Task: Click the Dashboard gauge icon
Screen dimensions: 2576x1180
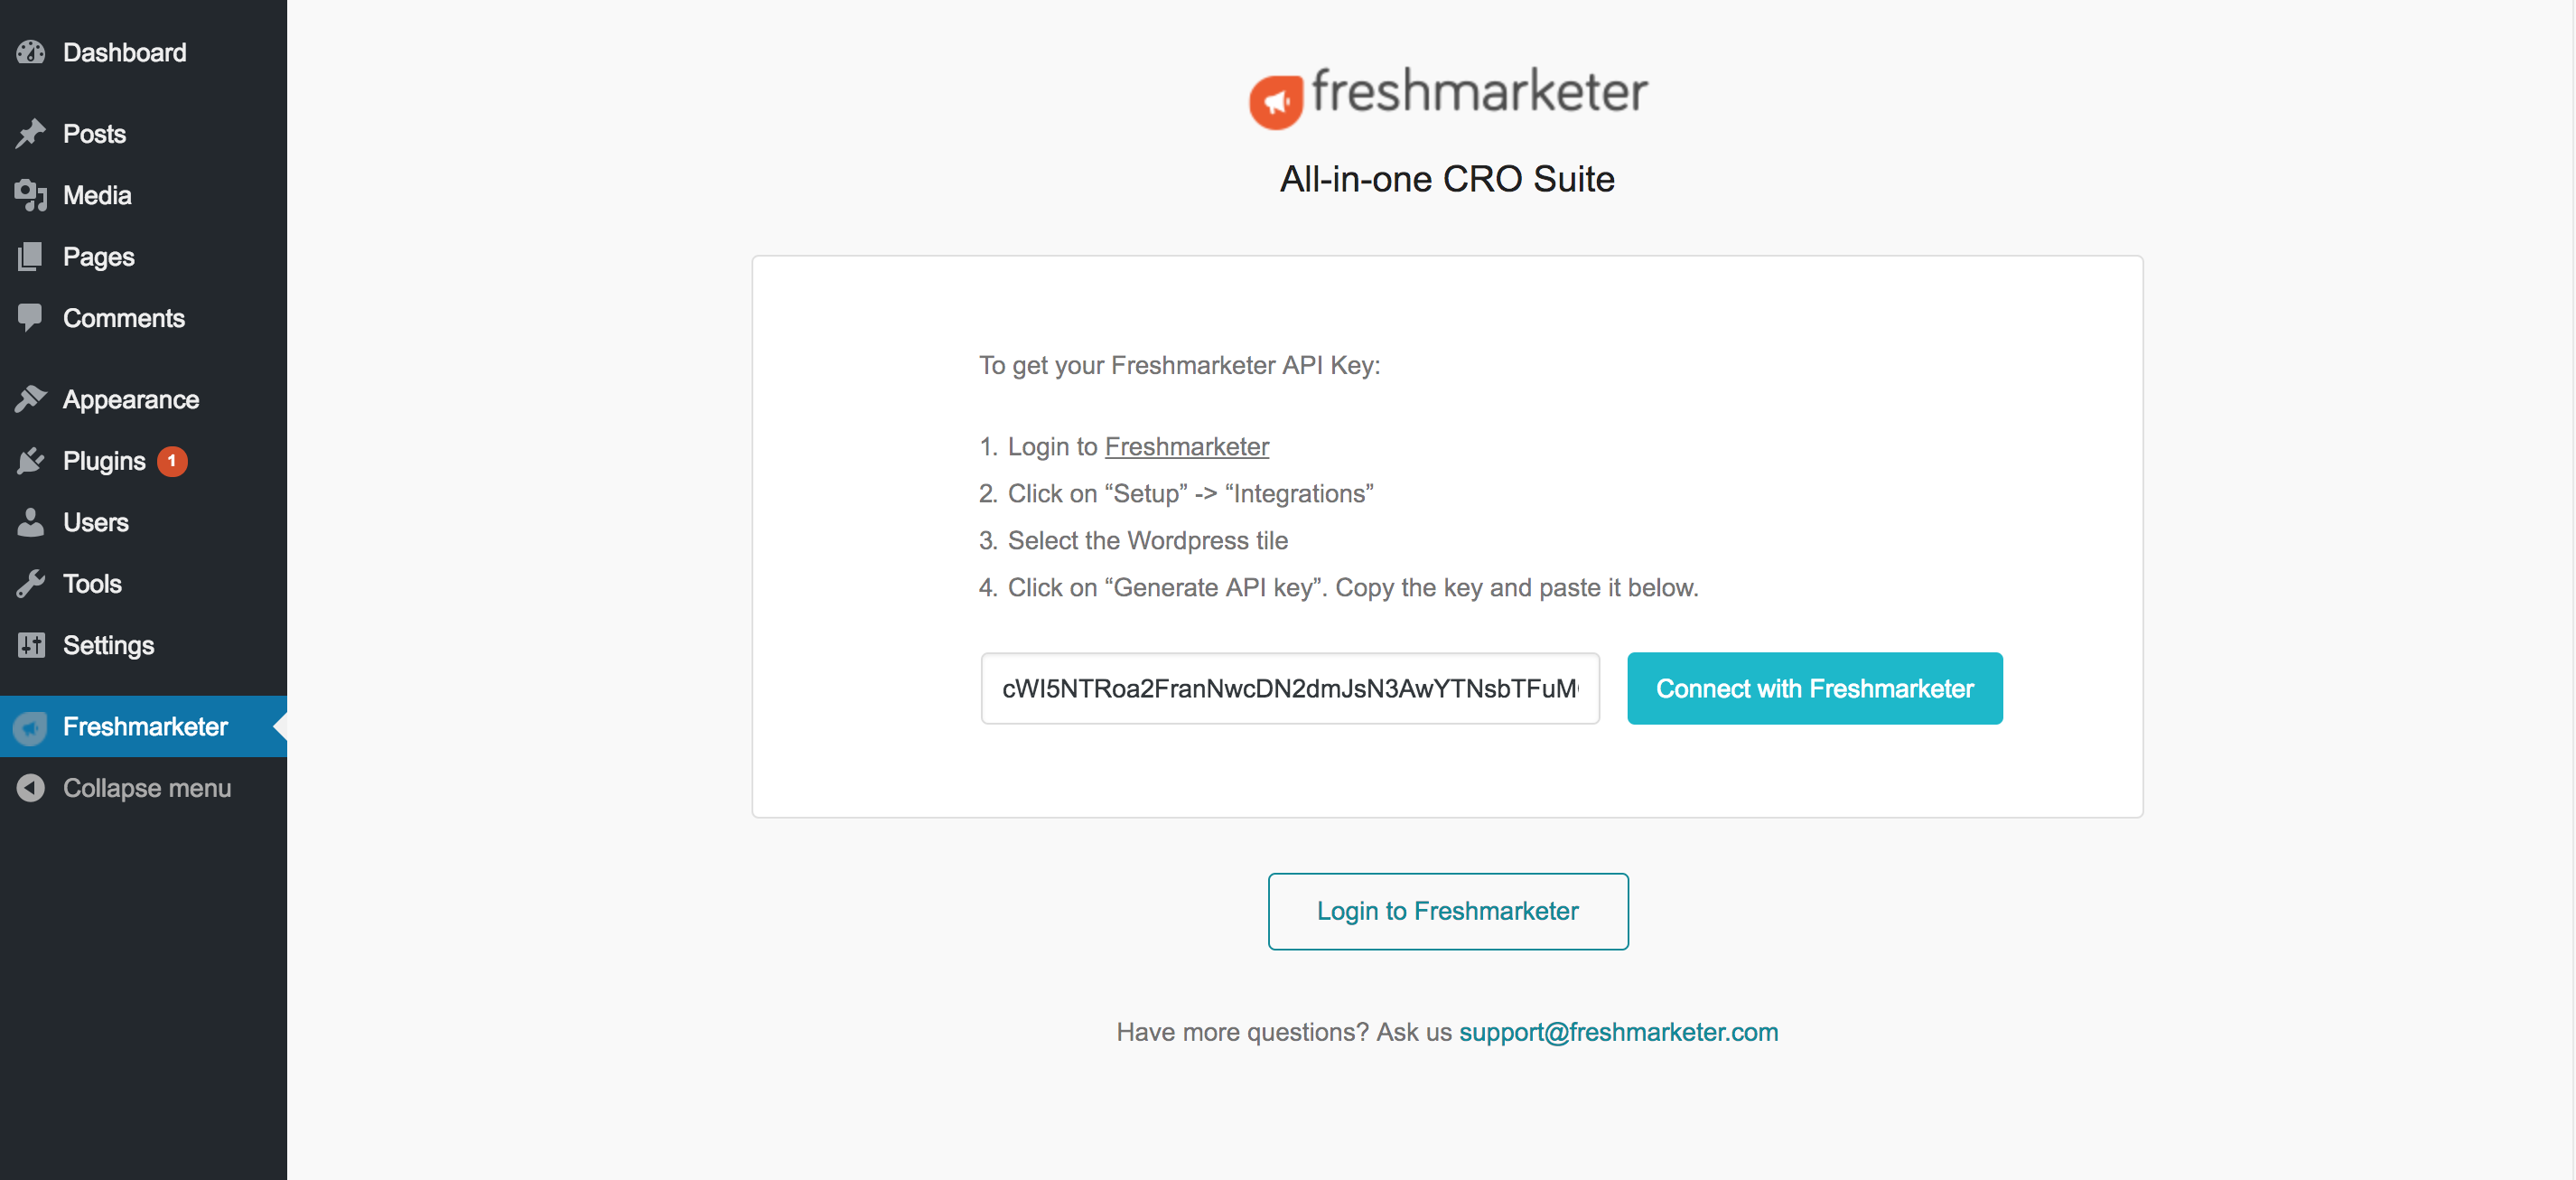Action: (x=31, y=52)
